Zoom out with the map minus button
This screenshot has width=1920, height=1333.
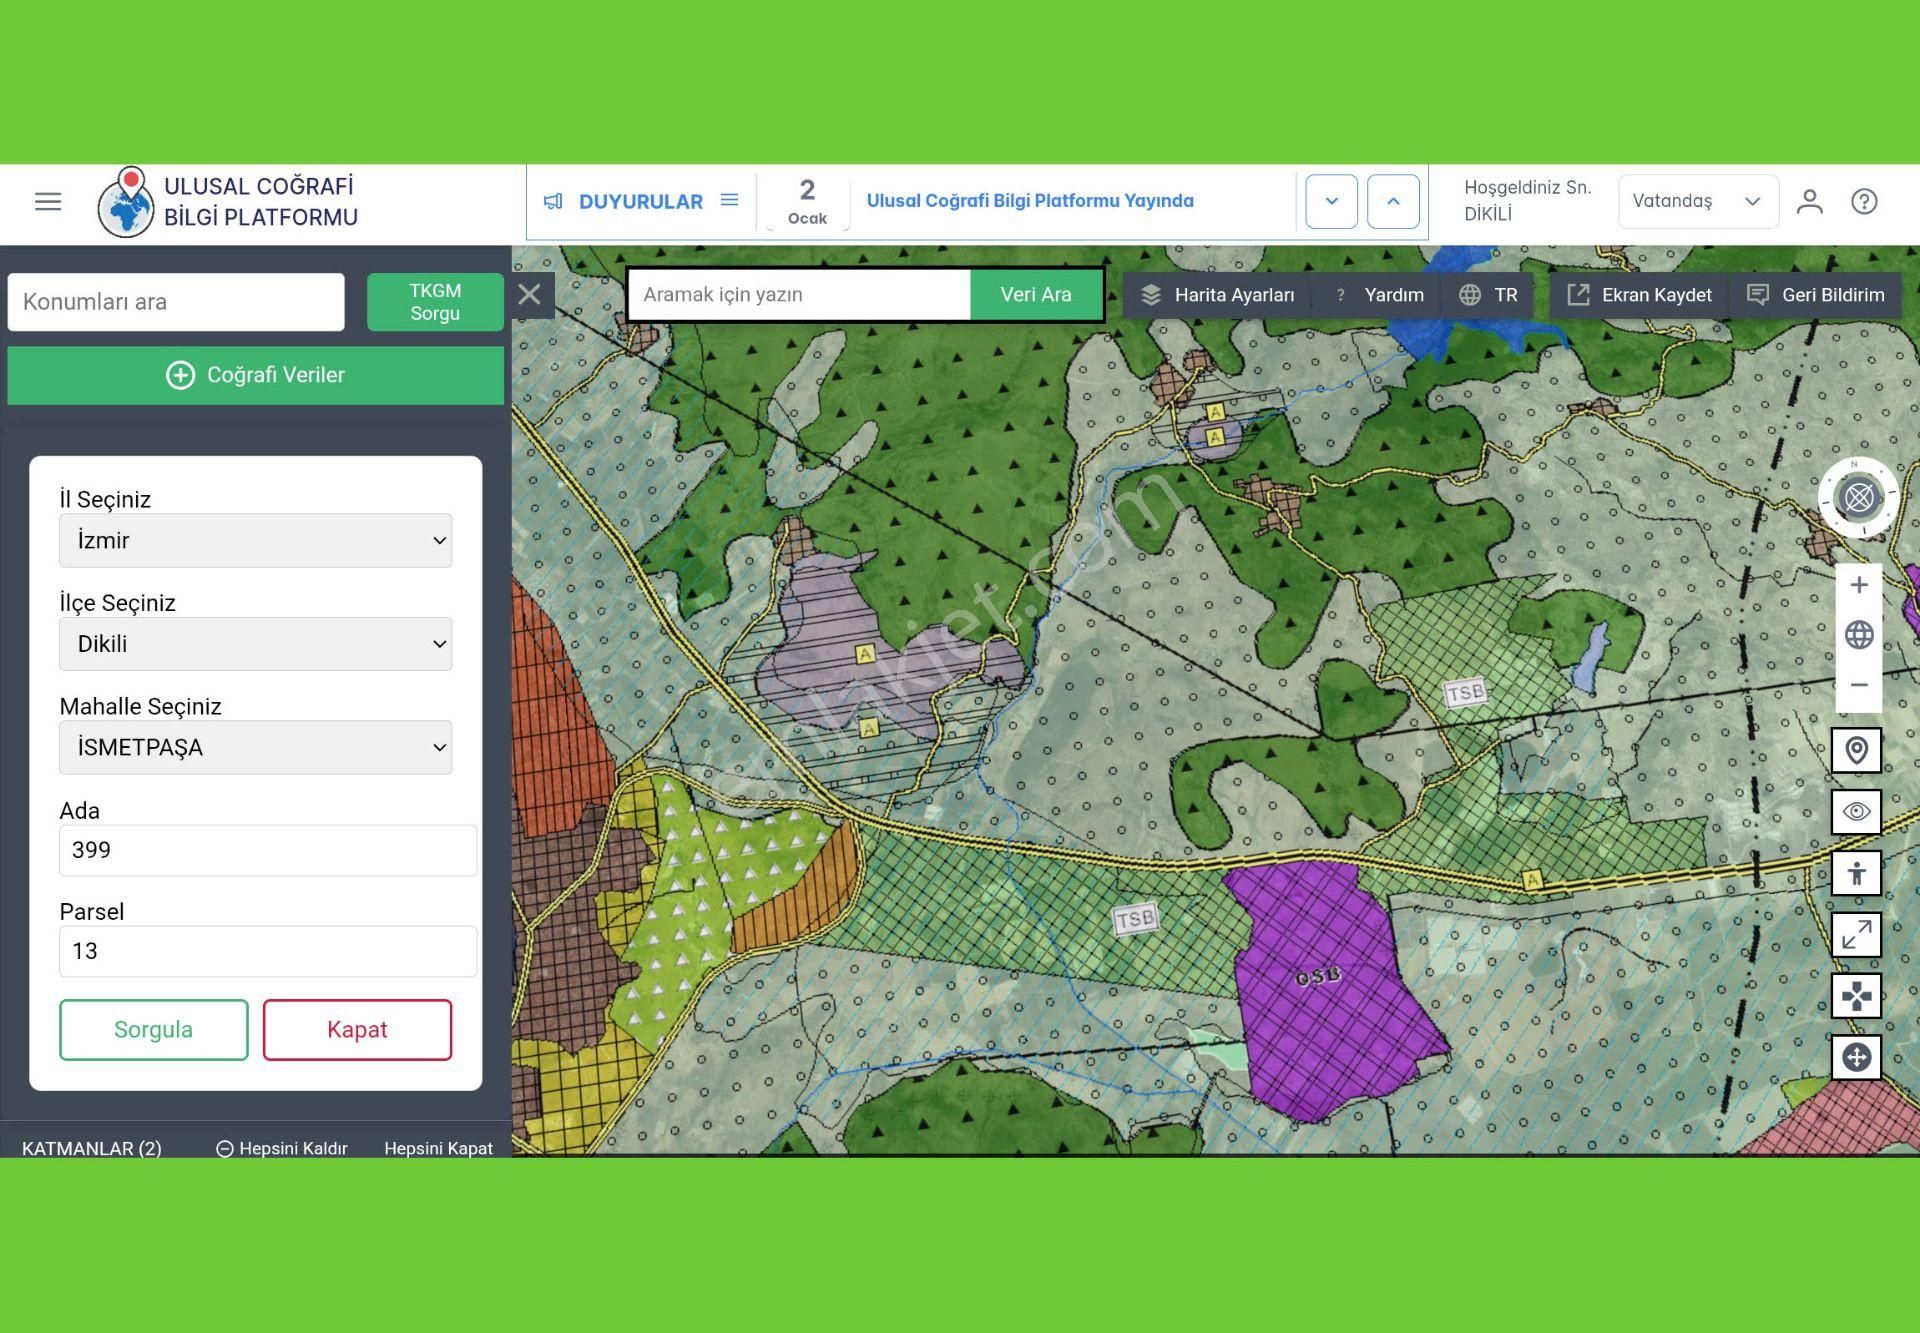tap(1858, 685)
